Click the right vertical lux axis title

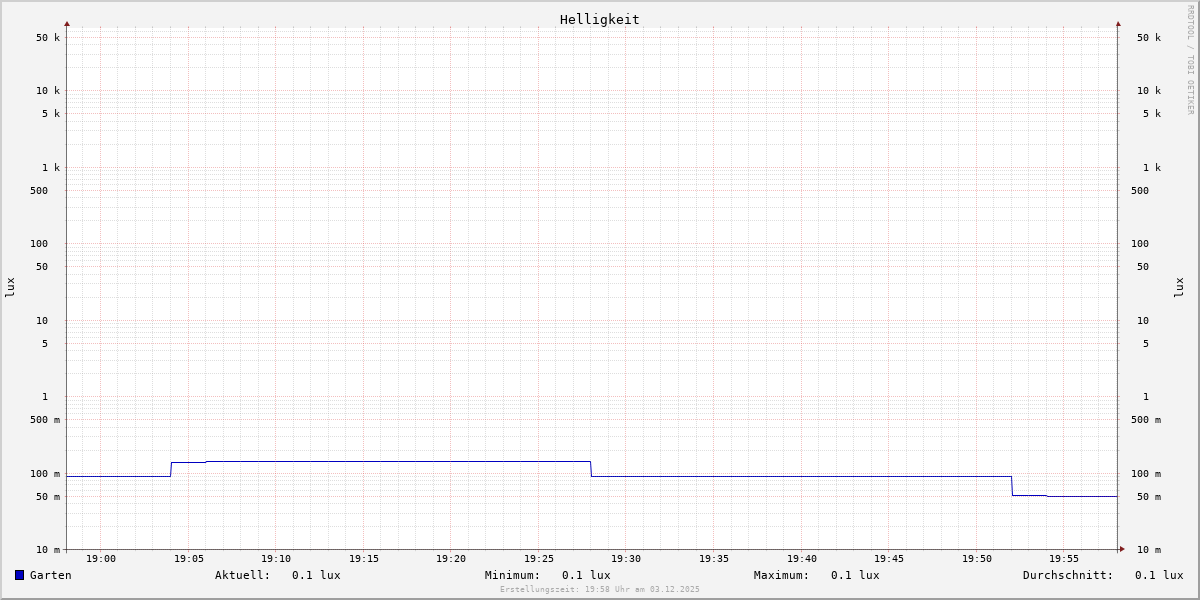[x=1179, y=288]
